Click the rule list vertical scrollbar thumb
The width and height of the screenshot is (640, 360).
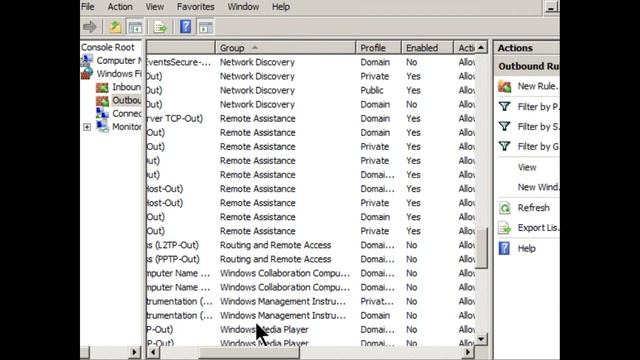[481, 248]
